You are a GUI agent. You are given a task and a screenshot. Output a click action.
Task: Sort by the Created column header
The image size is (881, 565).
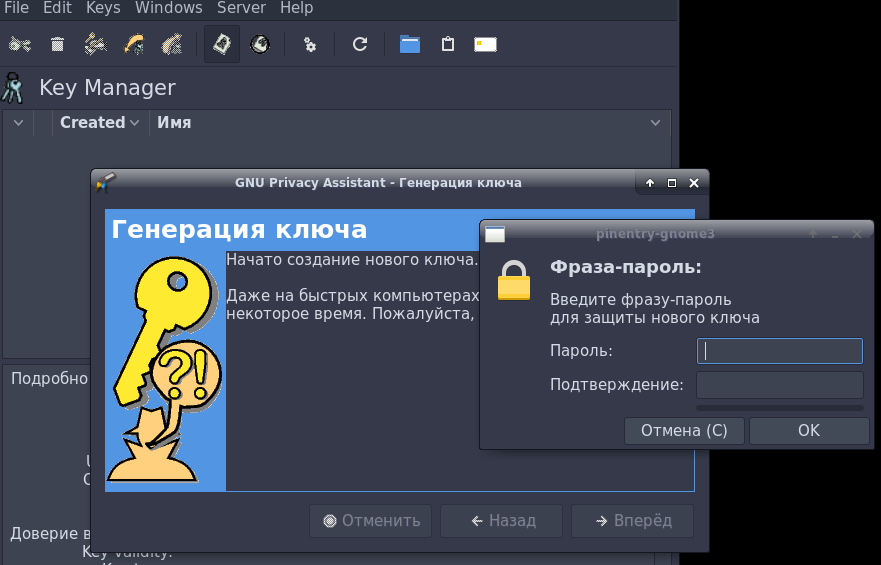[99, 122]
